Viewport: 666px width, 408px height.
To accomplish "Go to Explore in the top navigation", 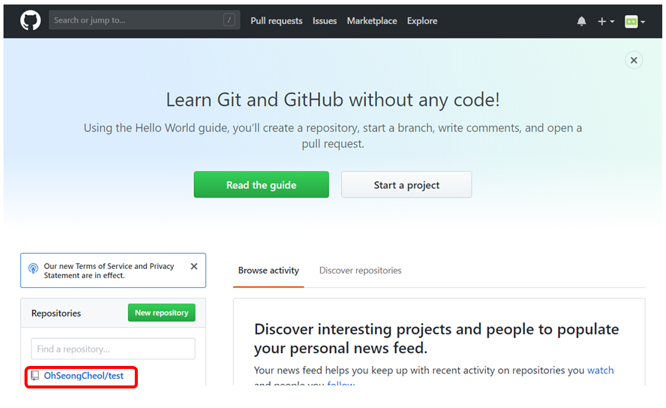I will 422,21.
